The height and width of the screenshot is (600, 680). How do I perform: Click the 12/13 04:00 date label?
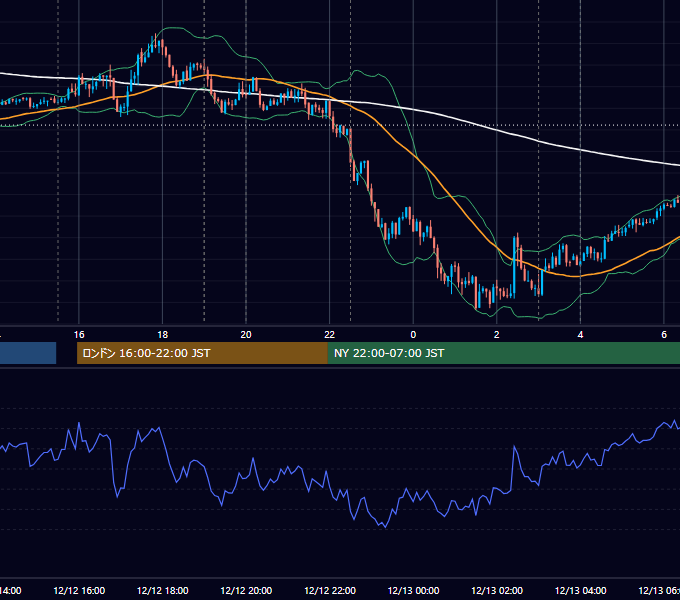580,590
